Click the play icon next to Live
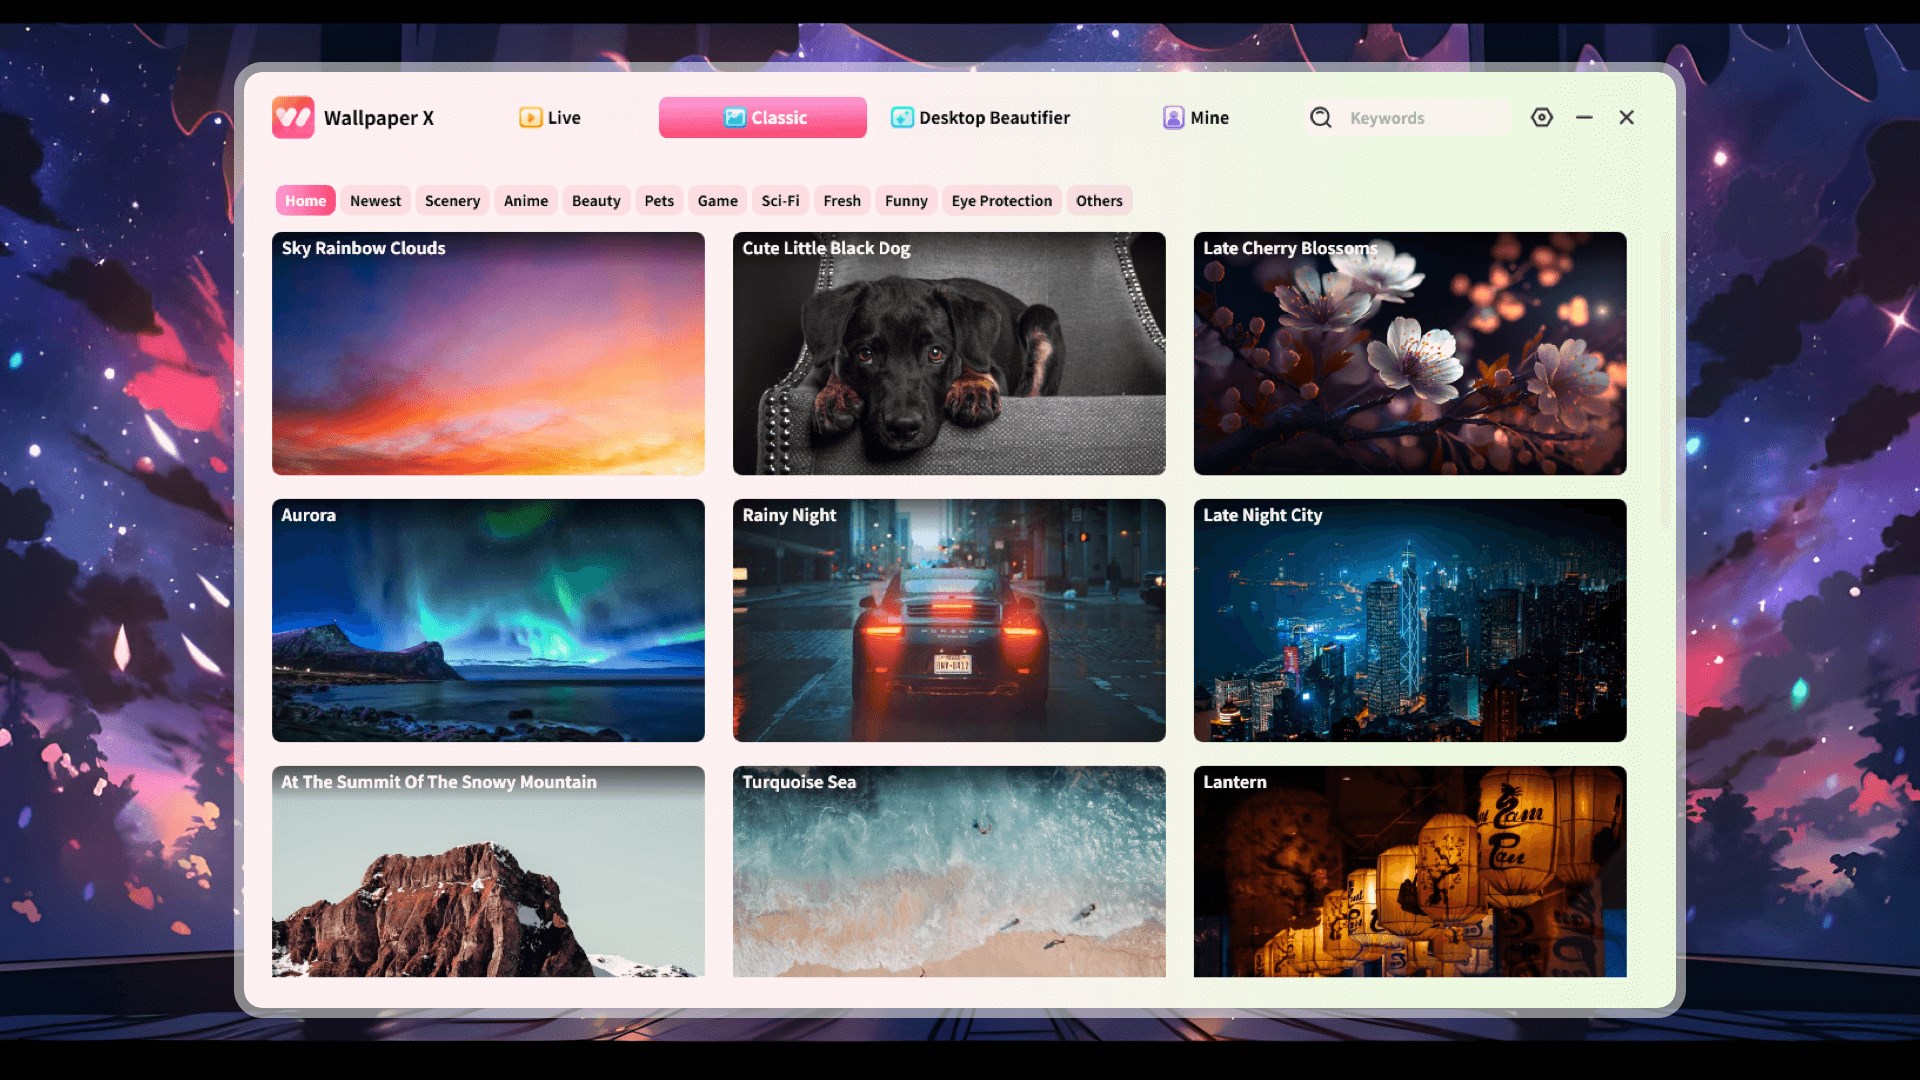 (530, 117)
